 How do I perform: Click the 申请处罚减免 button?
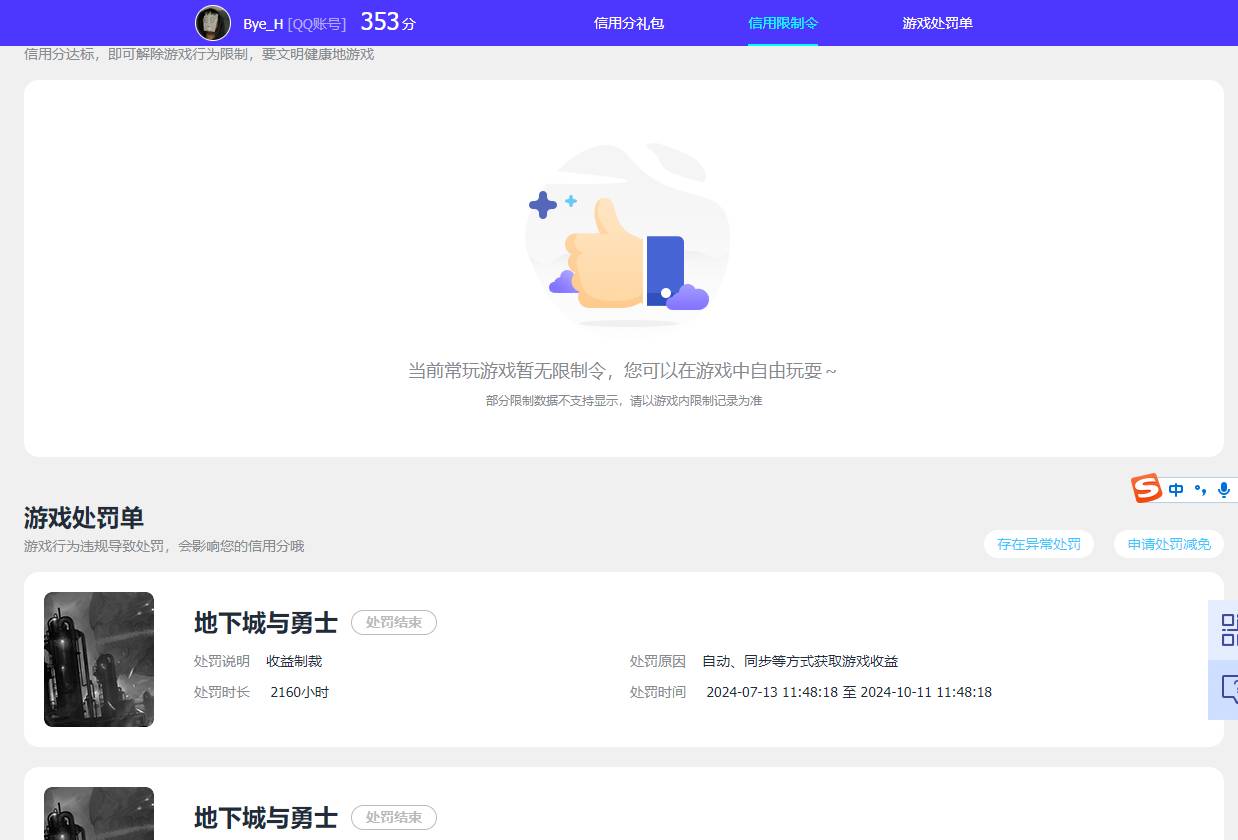click(1168, 544)
